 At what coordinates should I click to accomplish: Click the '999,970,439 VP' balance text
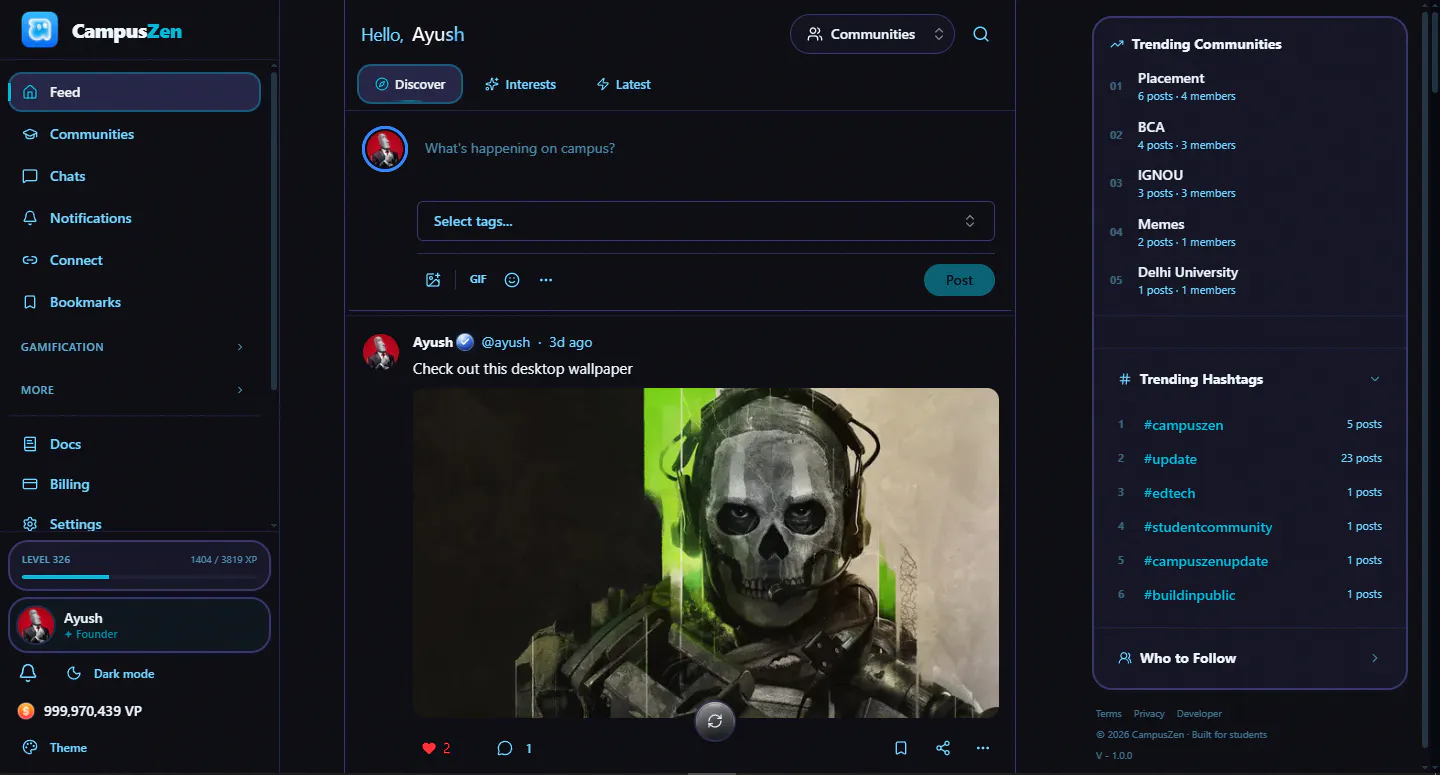93,711
